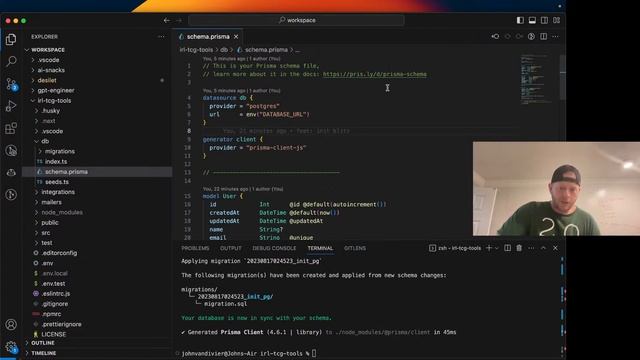Image resolution: width=640 pixels, height=360 pixels.
Task: Switch to the DEBUG CONSOLE tab
Action: (274, 248)
